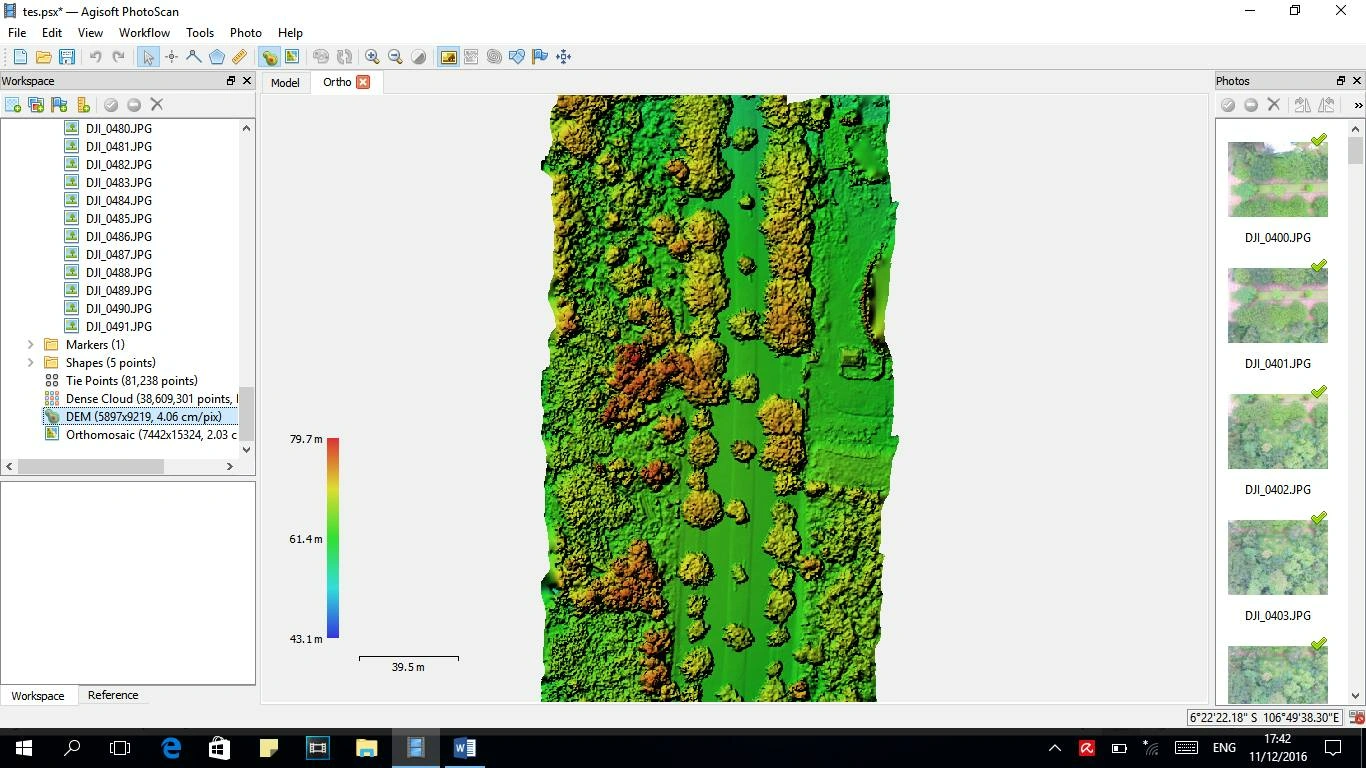Switch to the Reference pane tab
The image size is (1366, 768).
[x=113, y=695]
